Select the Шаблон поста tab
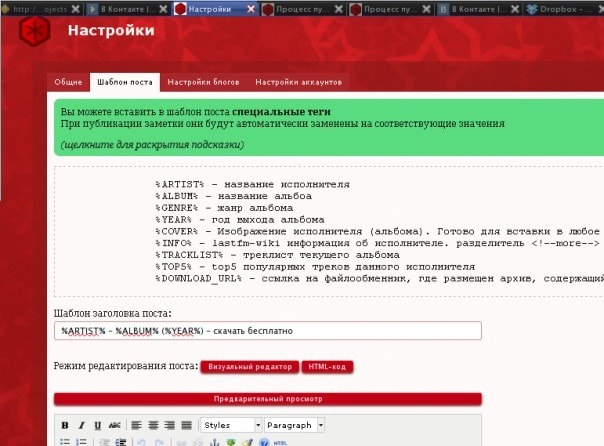The image size is (604, 446). (x=125, y=82)
